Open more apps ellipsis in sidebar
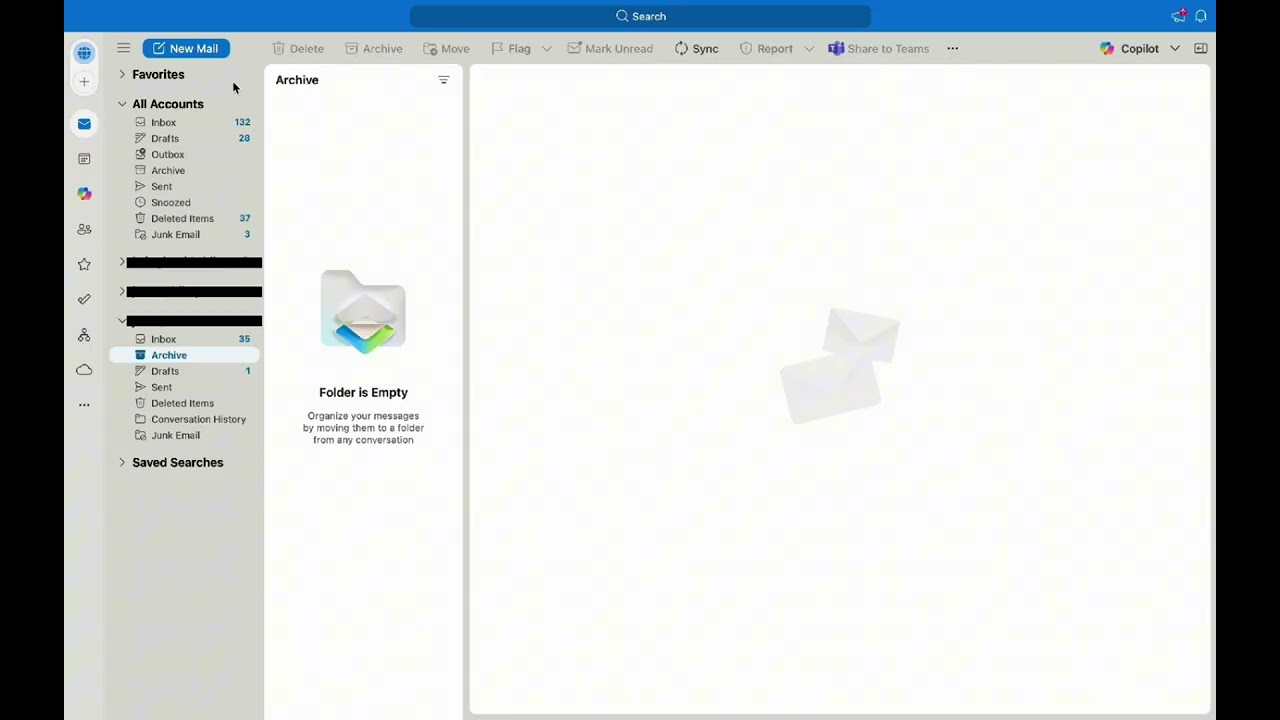This screenshot has height=720, width=1280. (x=84, y=405)
